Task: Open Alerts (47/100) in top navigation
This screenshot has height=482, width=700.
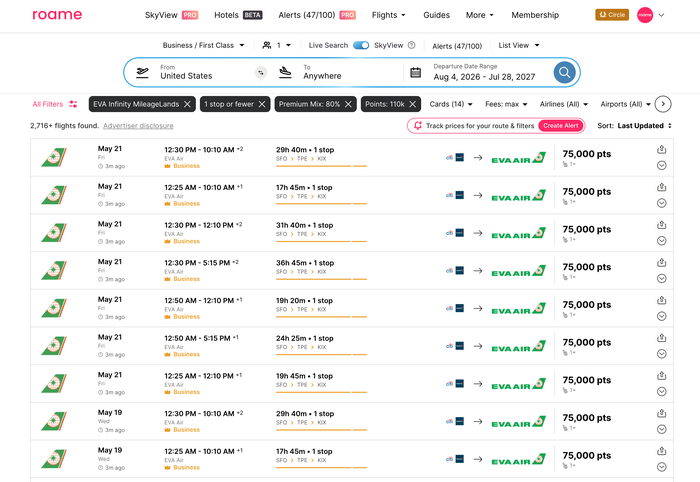Action: pyautogui.click(x=317, y=15)
